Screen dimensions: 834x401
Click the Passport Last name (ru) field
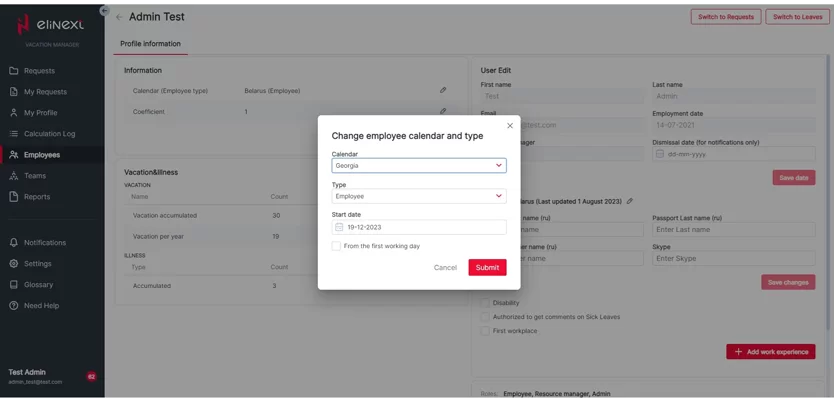tap(733, 230)
